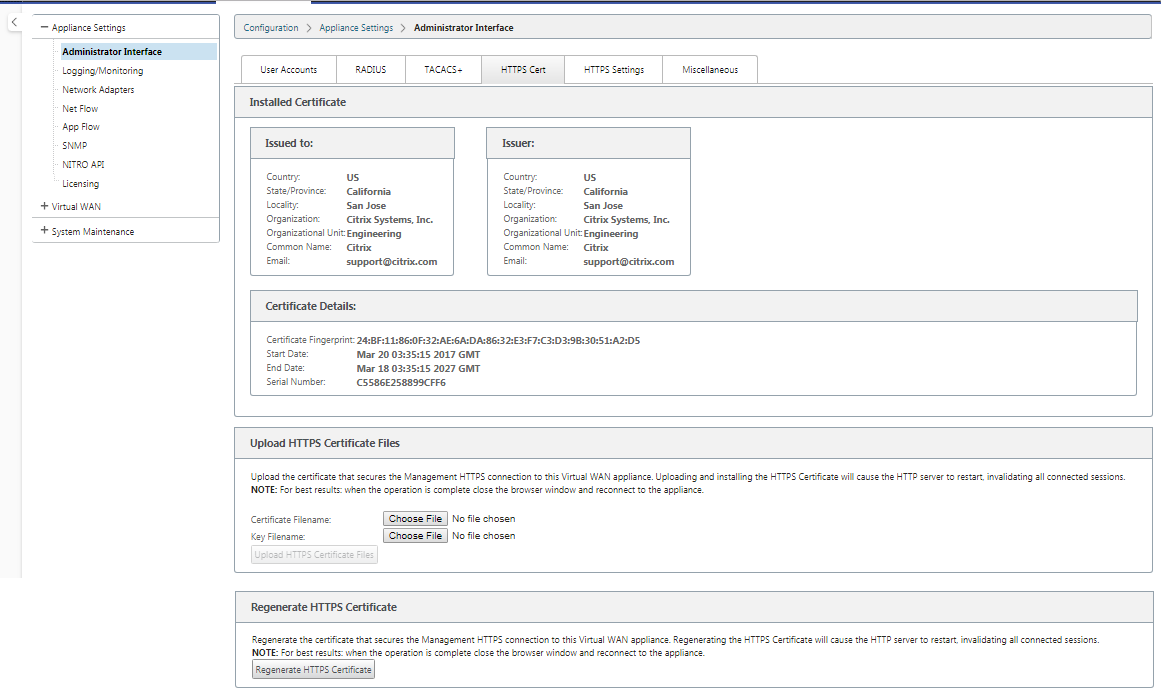Click the Start Date value Mar 20 2017
The width and height of the screenshot is (1161, 693).
pyautogui.click(x=418, y=355)
